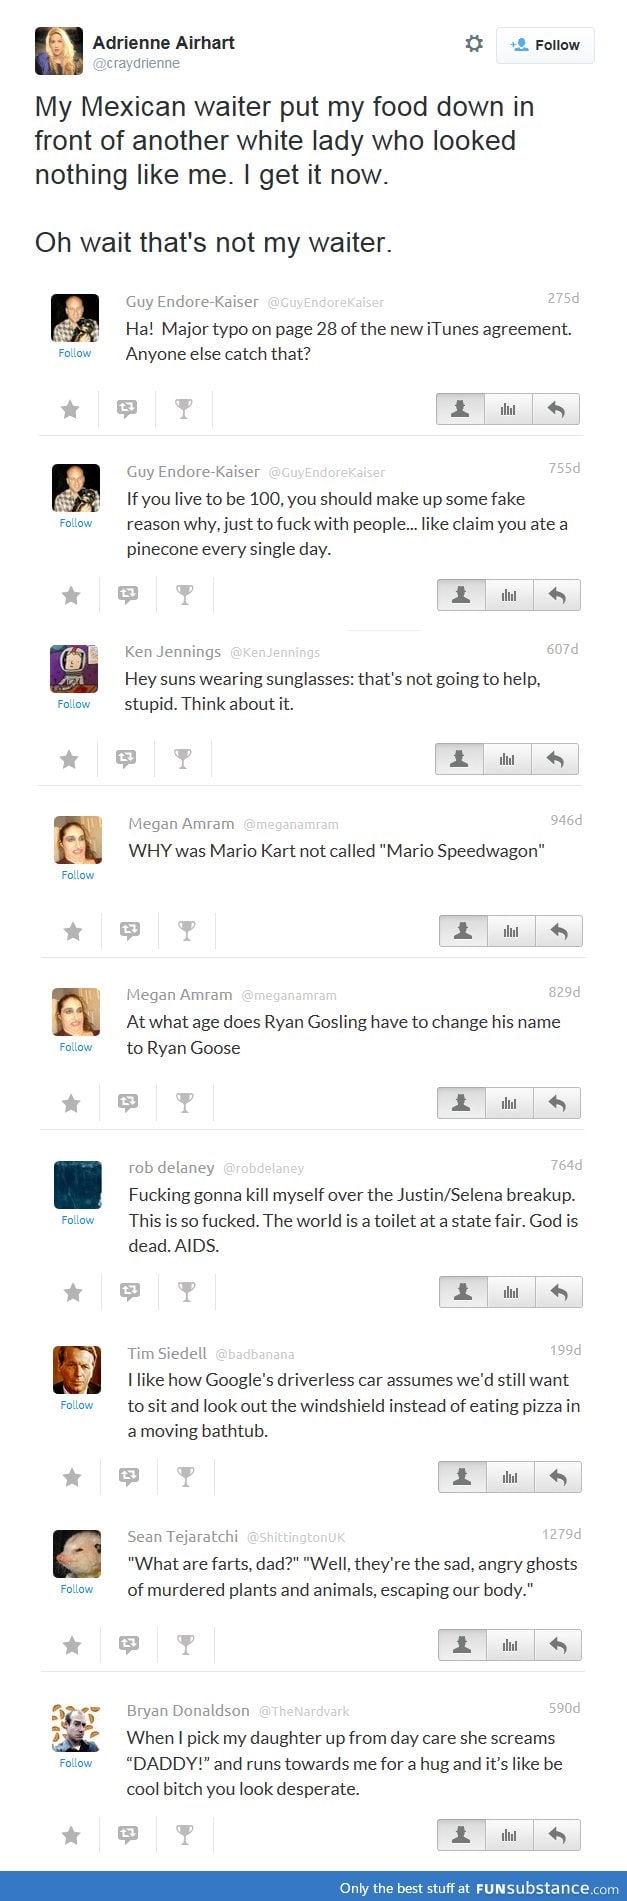This screenshot has height=1901, width=627.
Task: Reply to the Mario Speedwagon tweet
Action: point(559,931)
